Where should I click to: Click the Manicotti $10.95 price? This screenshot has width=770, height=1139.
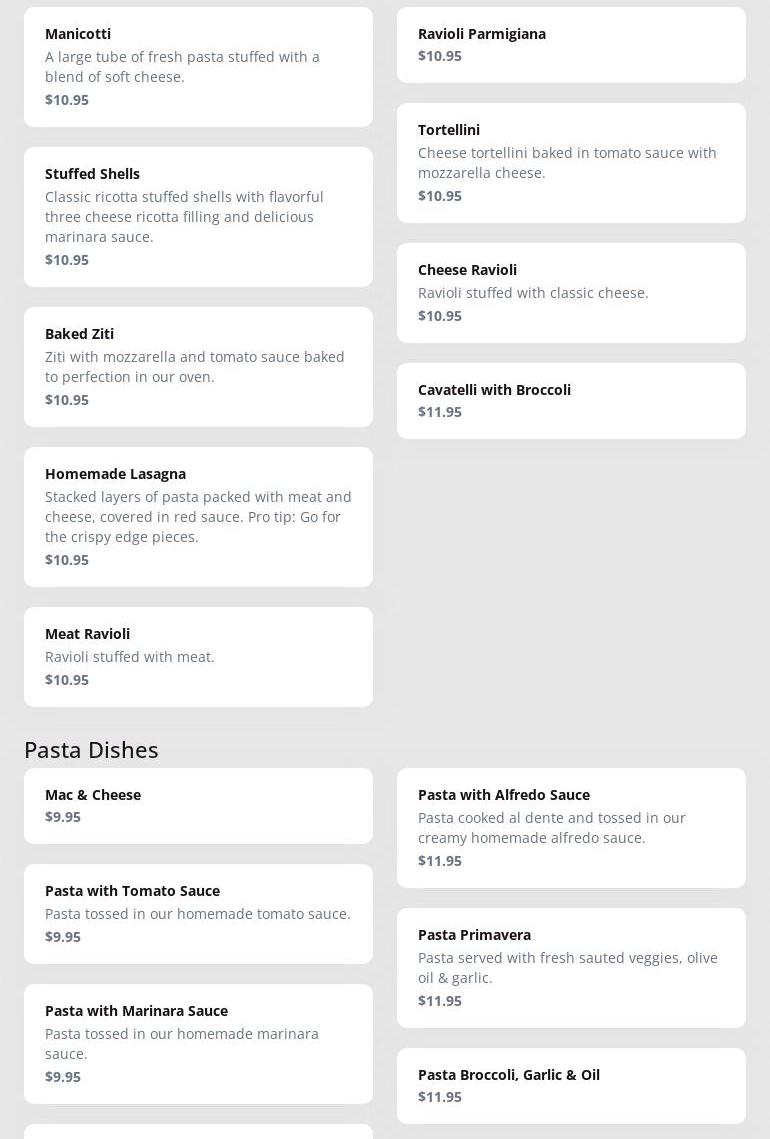tap(67, 100)
